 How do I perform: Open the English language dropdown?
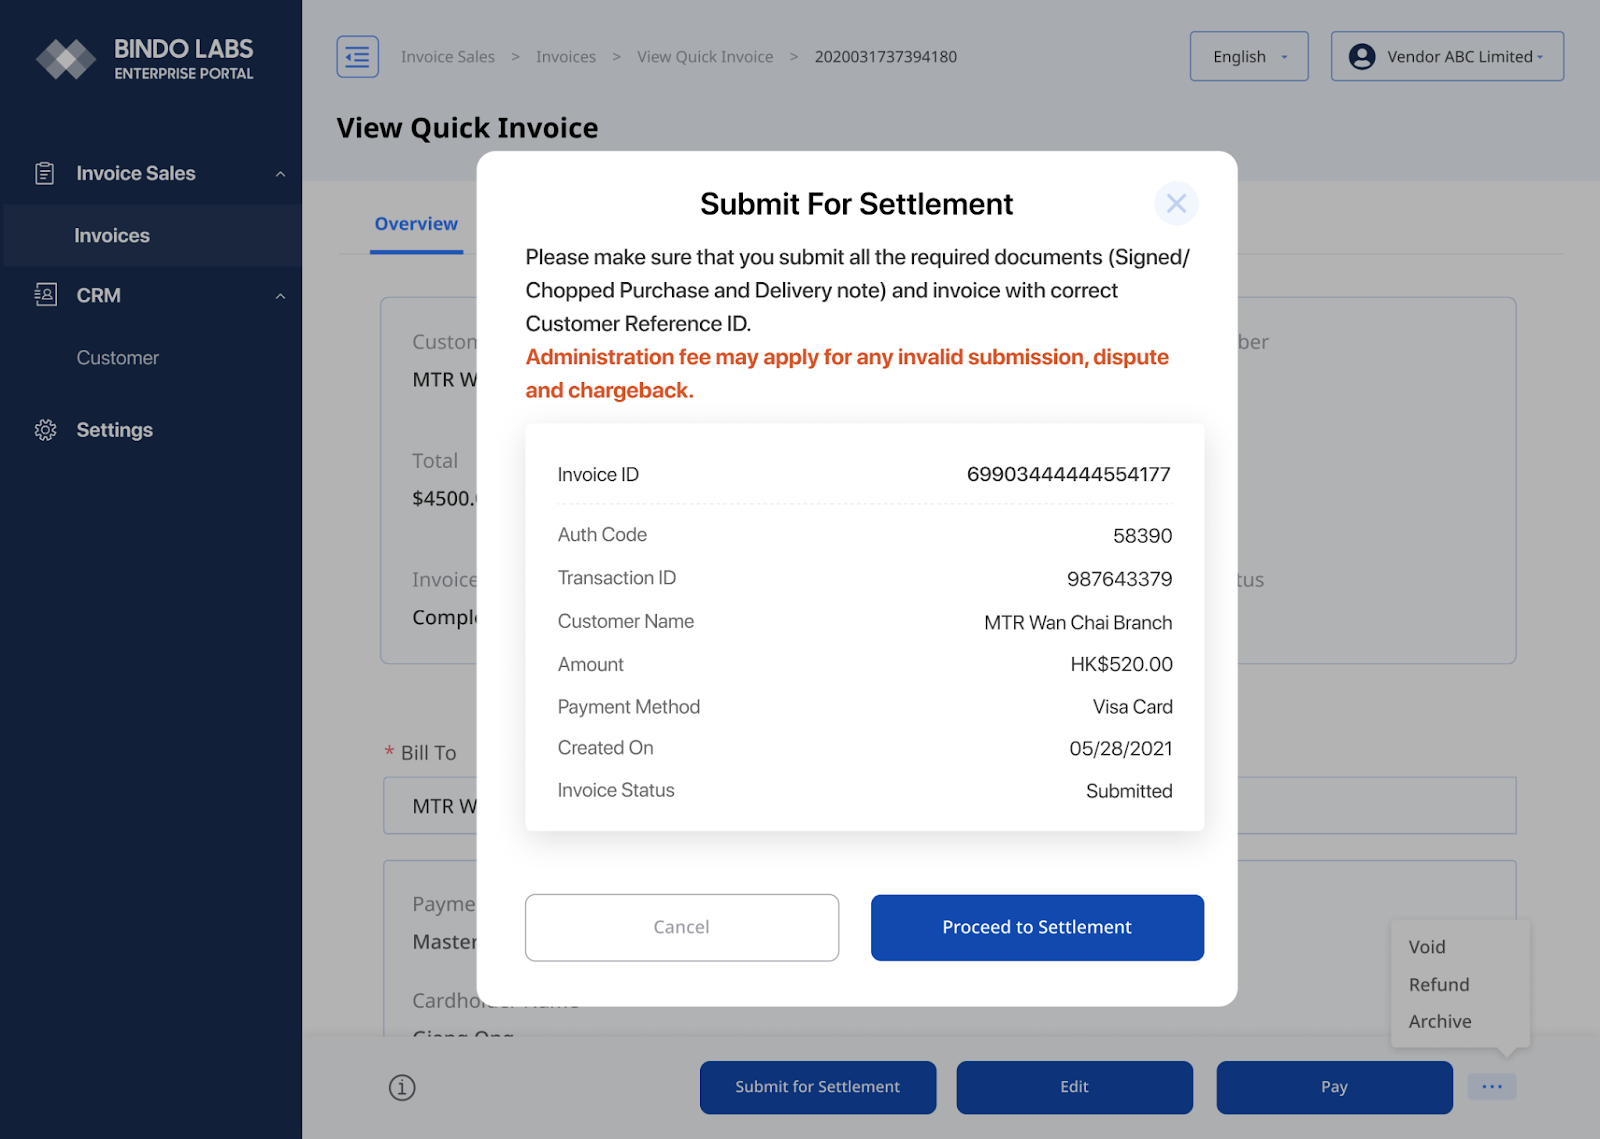1248,57
